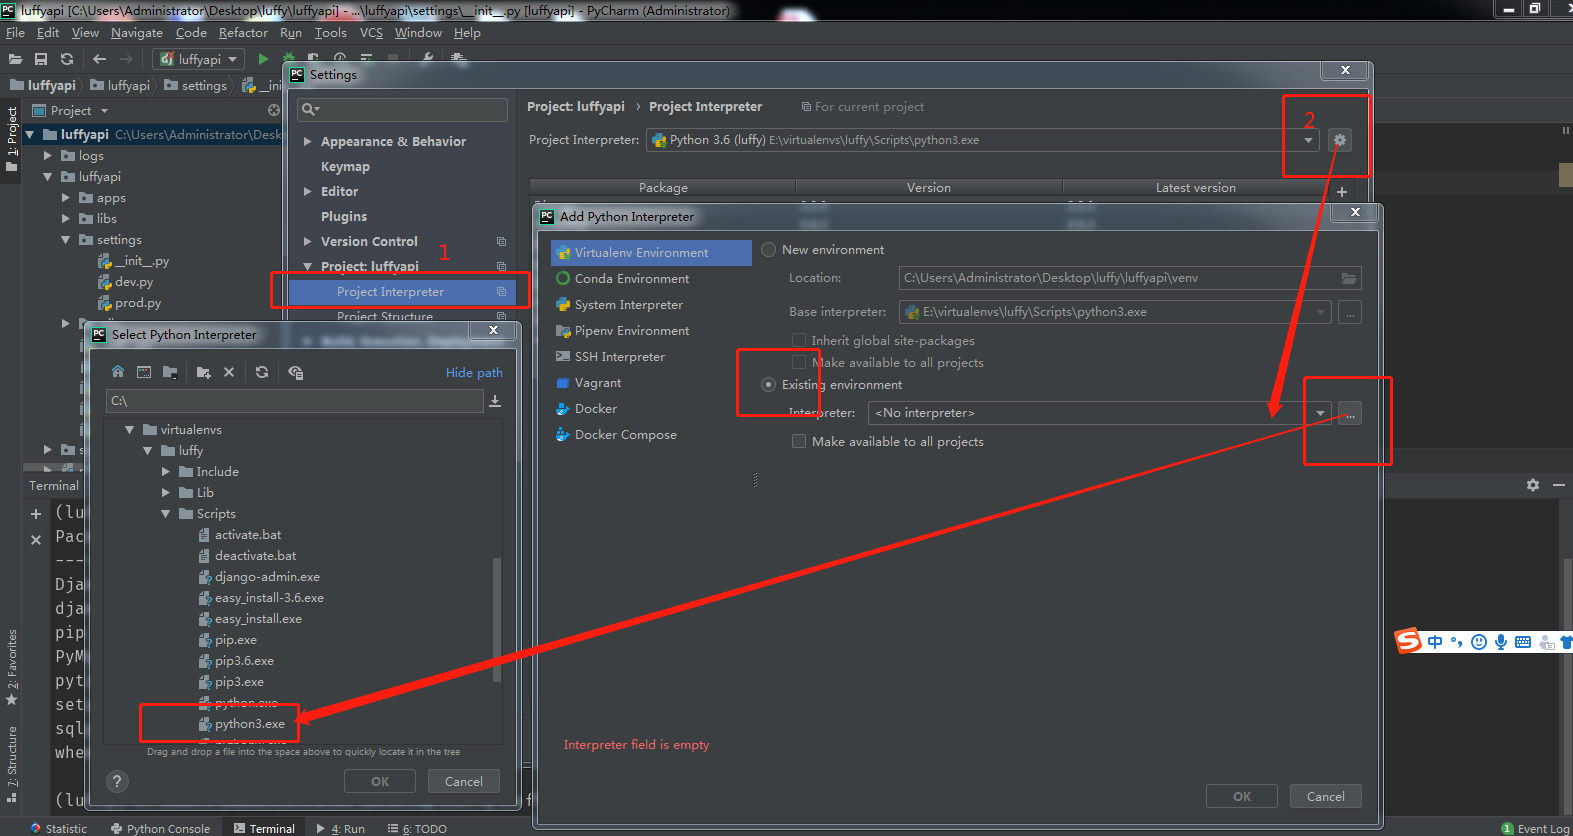Open the interpreter gear settings icon
Image resolution: width=1573 pixels, height=836 pixels.
point(1340,140)
